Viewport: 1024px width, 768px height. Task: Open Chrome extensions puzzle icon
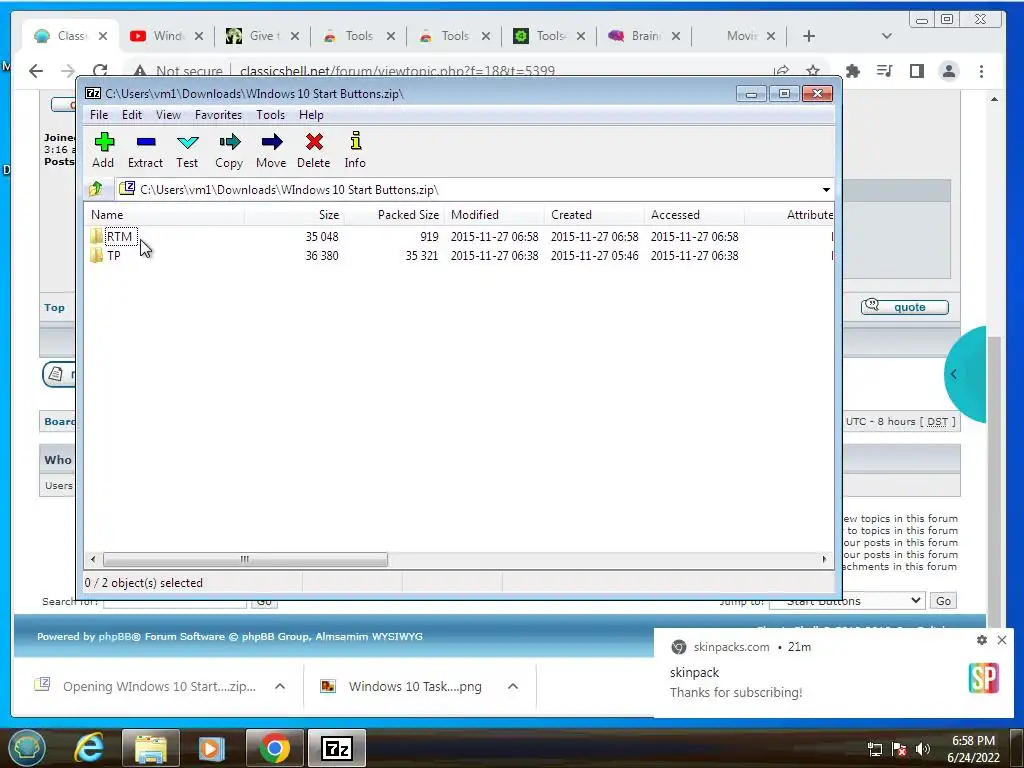pyautogui.click(x=852, y=71)
